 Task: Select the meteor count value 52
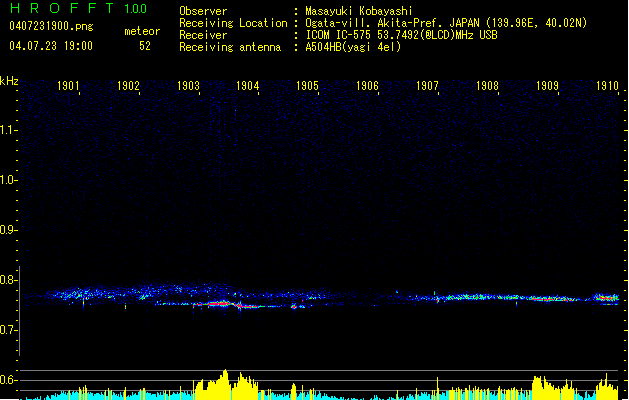(145, 46)
